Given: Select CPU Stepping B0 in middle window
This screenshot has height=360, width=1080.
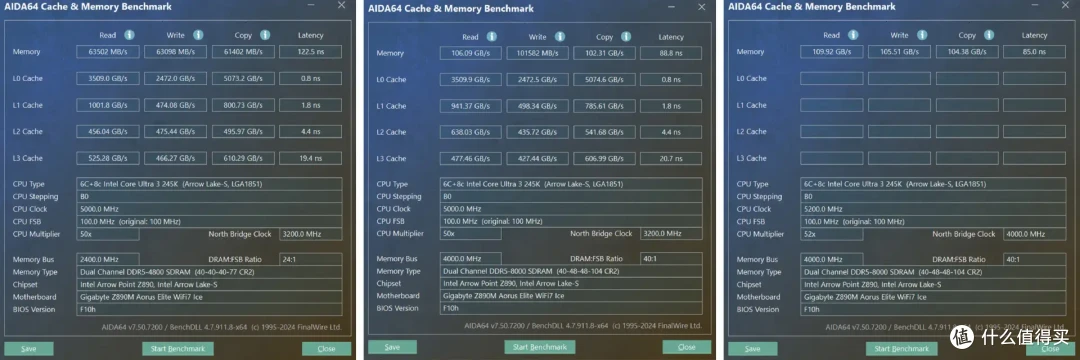Looking at the screenshot, I should coord(571,196).
